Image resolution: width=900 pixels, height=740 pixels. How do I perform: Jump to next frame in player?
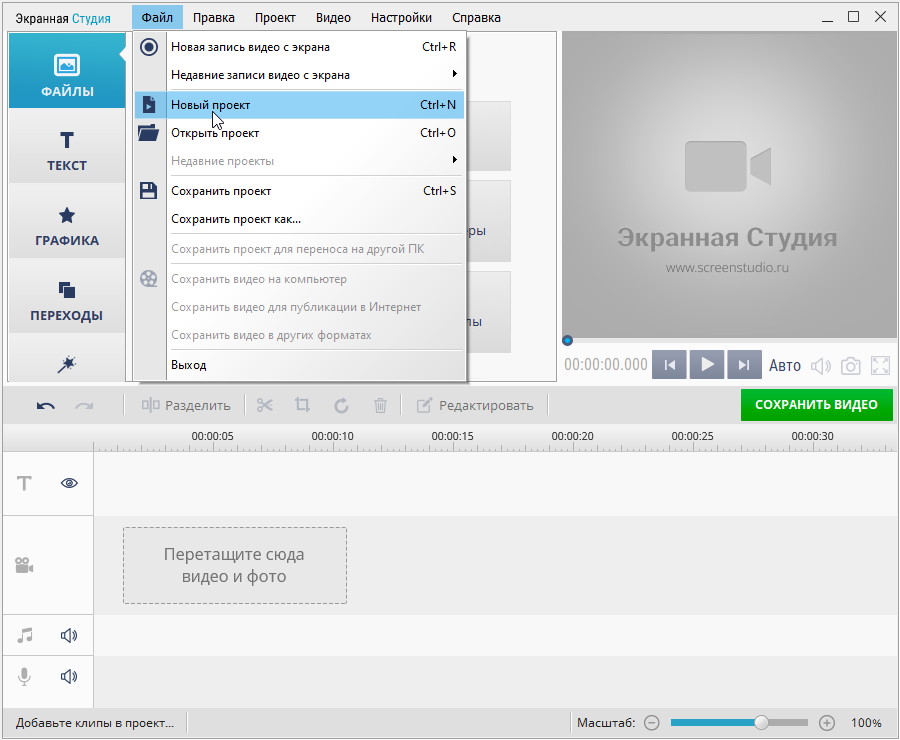coord(744,365)
